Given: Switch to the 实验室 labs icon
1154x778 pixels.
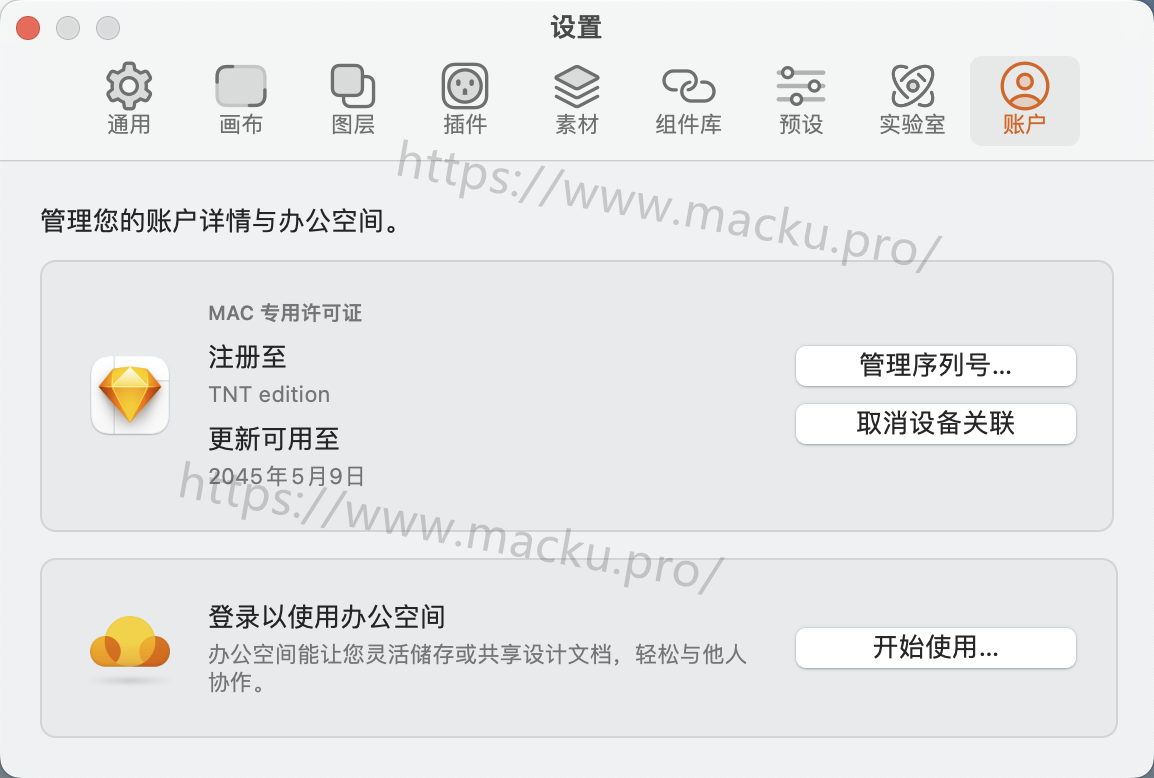Looking at the screenshot, I should coord(913,85).
